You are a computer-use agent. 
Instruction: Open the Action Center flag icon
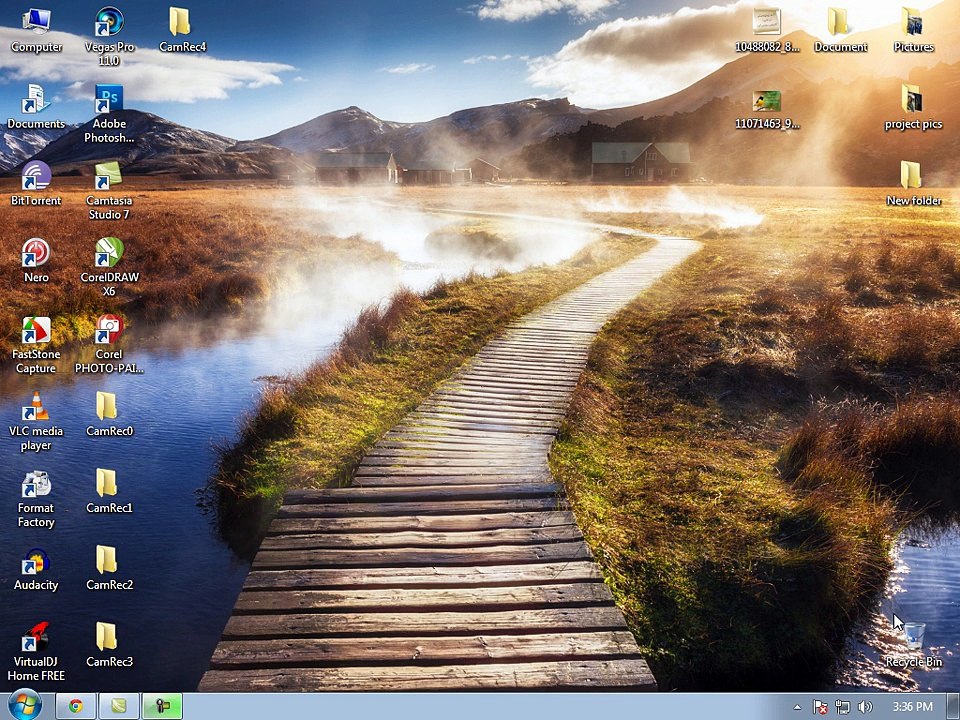(820, 707)
